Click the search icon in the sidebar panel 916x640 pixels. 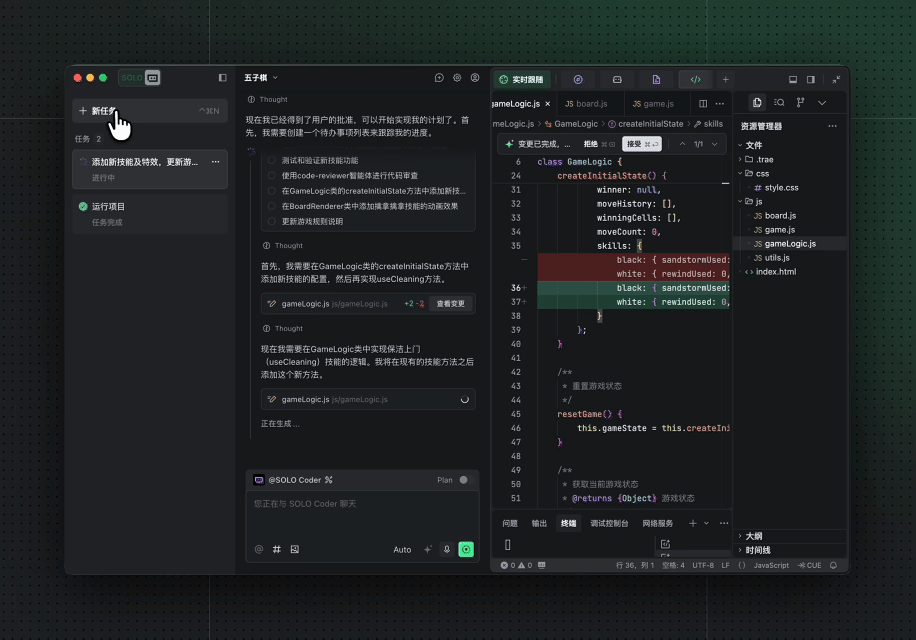point(779,103)
